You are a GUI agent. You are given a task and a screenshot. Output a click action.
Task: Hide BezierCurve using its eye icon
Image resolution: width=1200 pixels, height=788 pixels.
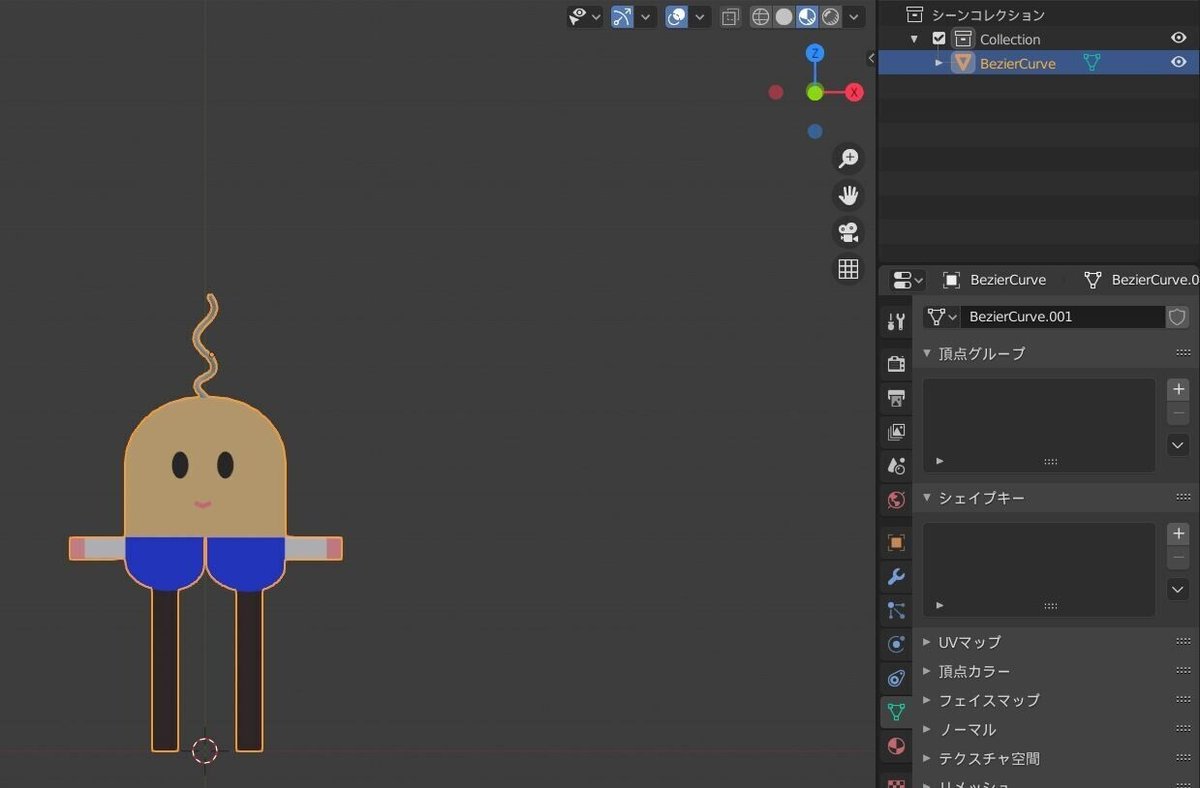pos(1178,62)
